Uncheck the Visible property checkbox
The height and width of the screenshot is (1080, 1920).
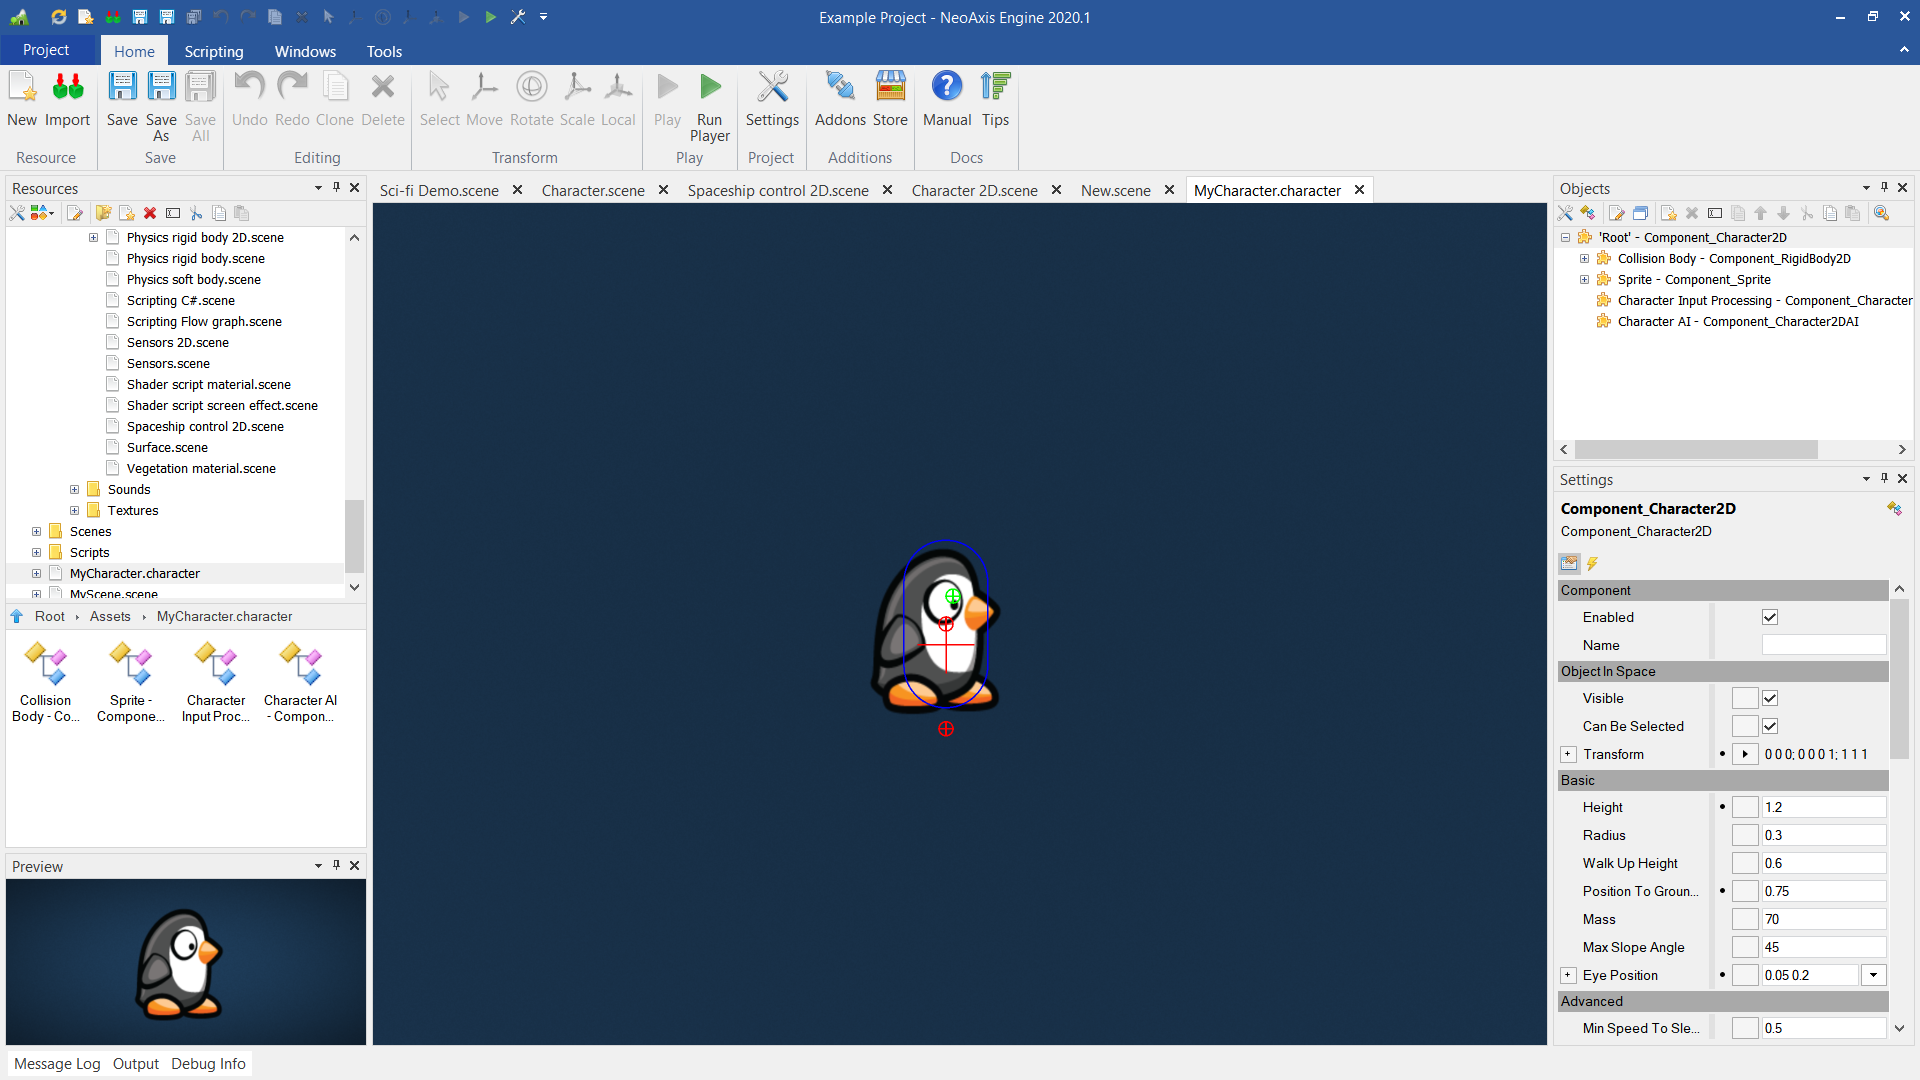coord(1770,698)
